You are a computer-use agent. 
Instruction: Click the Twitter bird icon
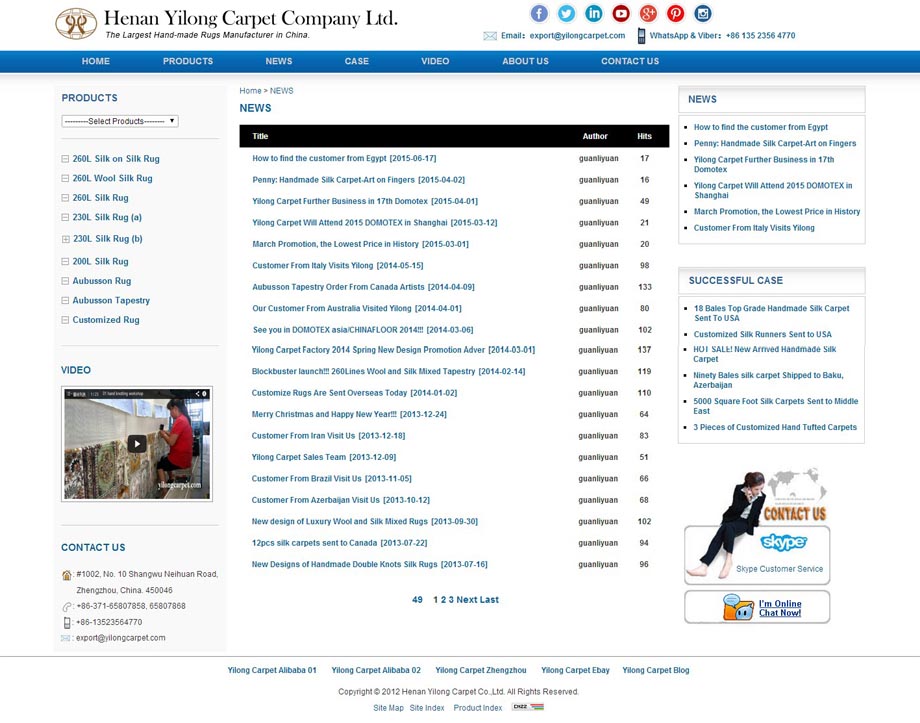(x=566, y=13)
